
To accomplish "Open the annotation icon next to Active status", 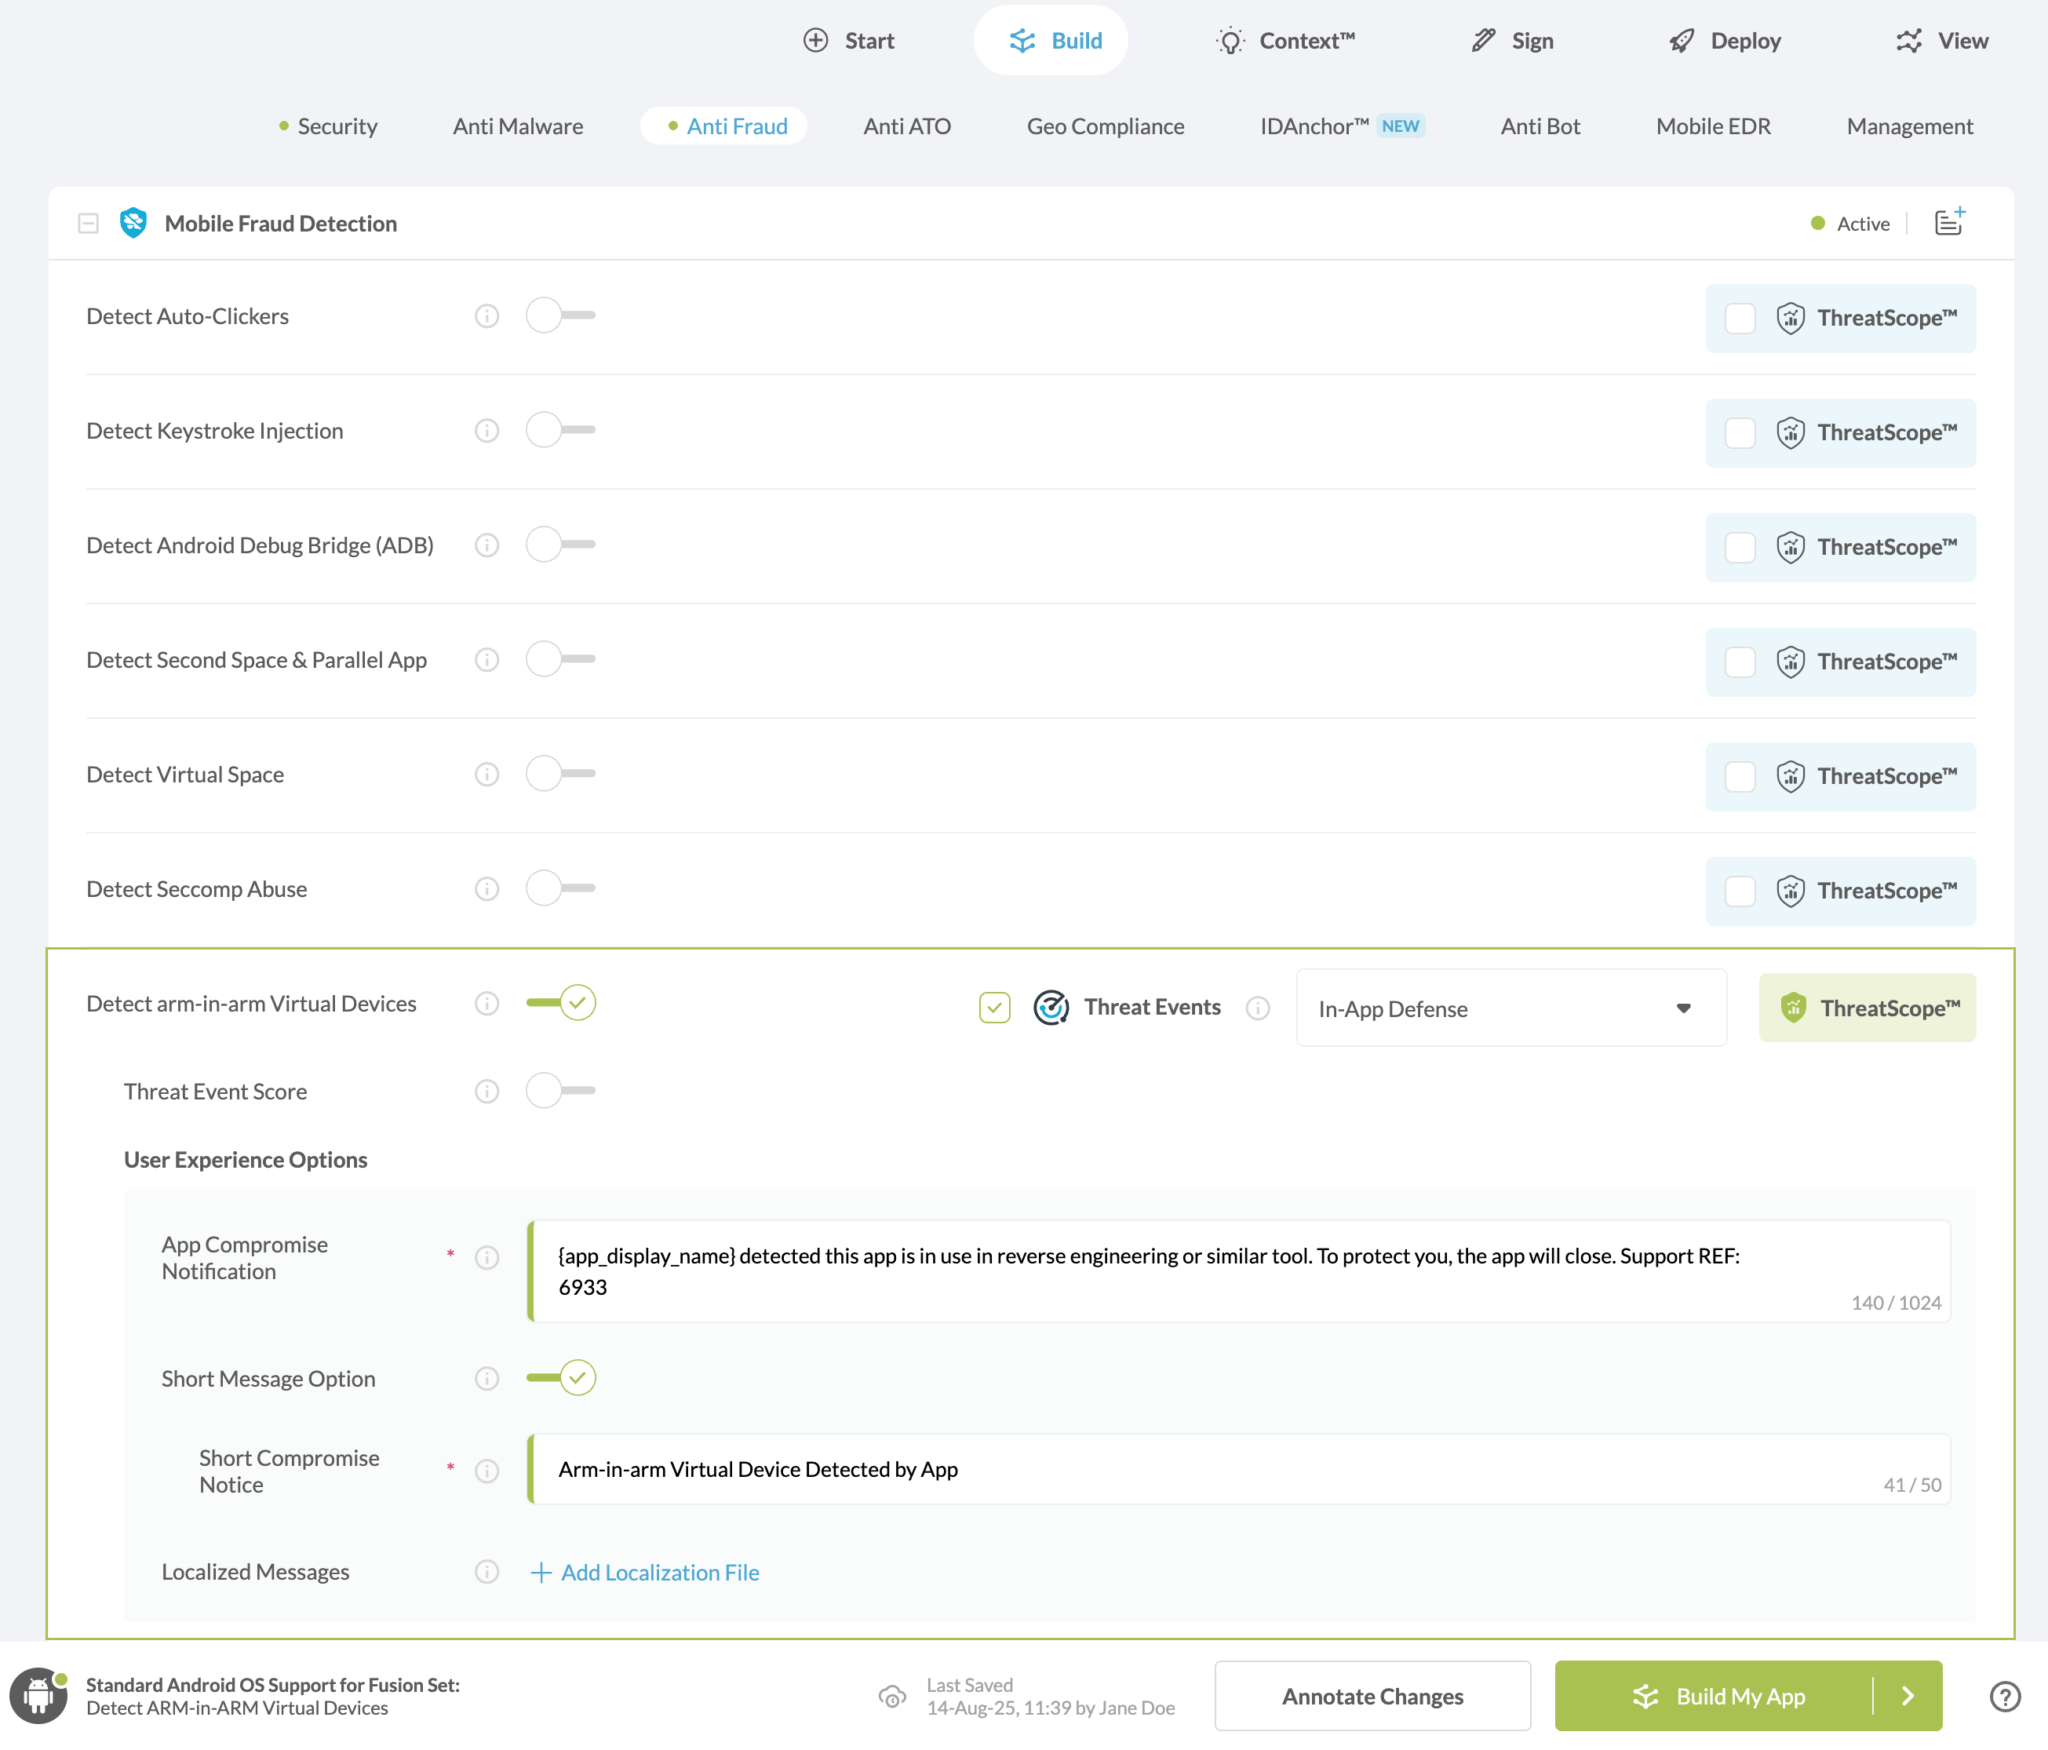I will pos(1946,222).
